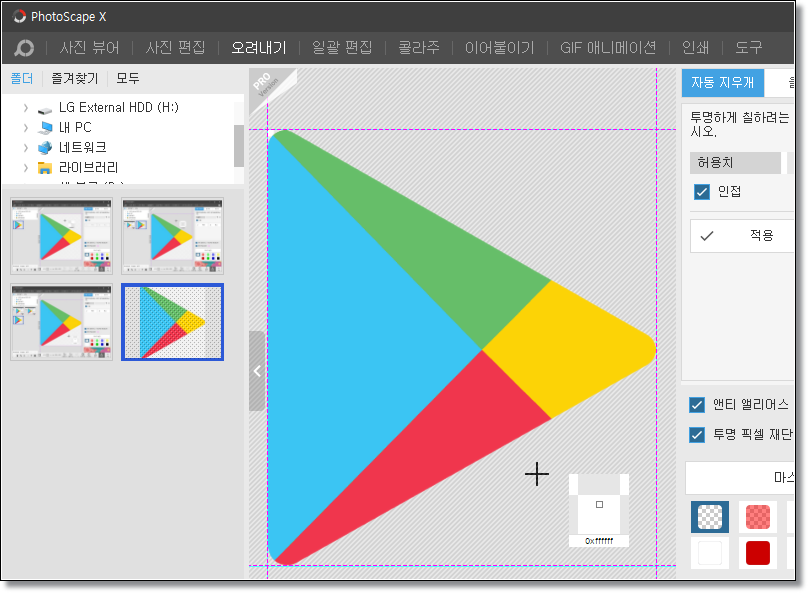This screenshot has width=808, height=608.
Task: Open the first screenshot thumbnail in top row
Action: tap(61, 236)
